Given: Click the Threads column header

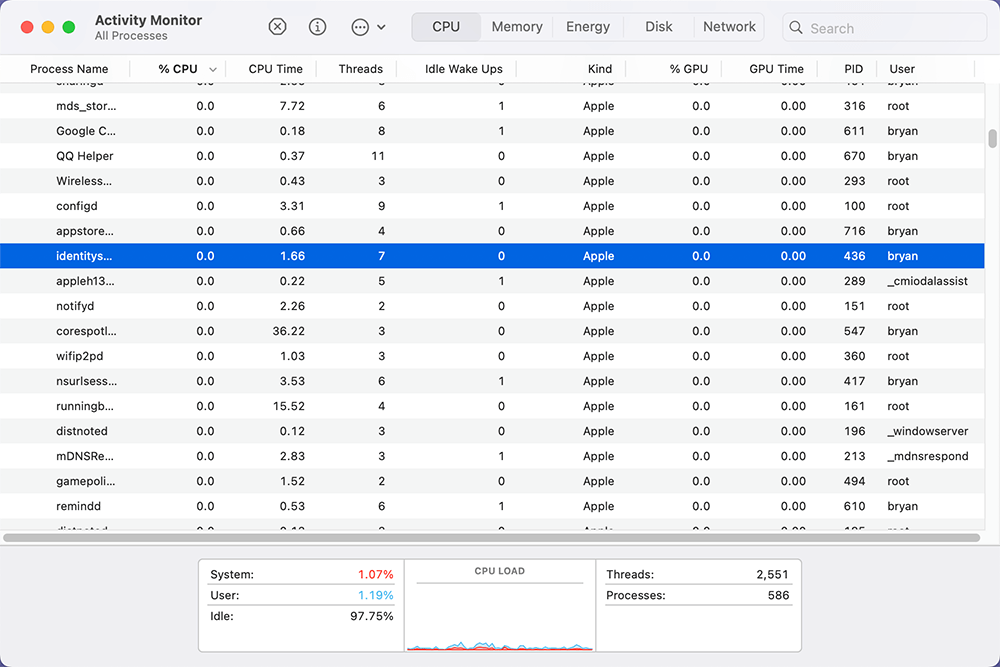Looking at the screenshot, I should (360, 69).
